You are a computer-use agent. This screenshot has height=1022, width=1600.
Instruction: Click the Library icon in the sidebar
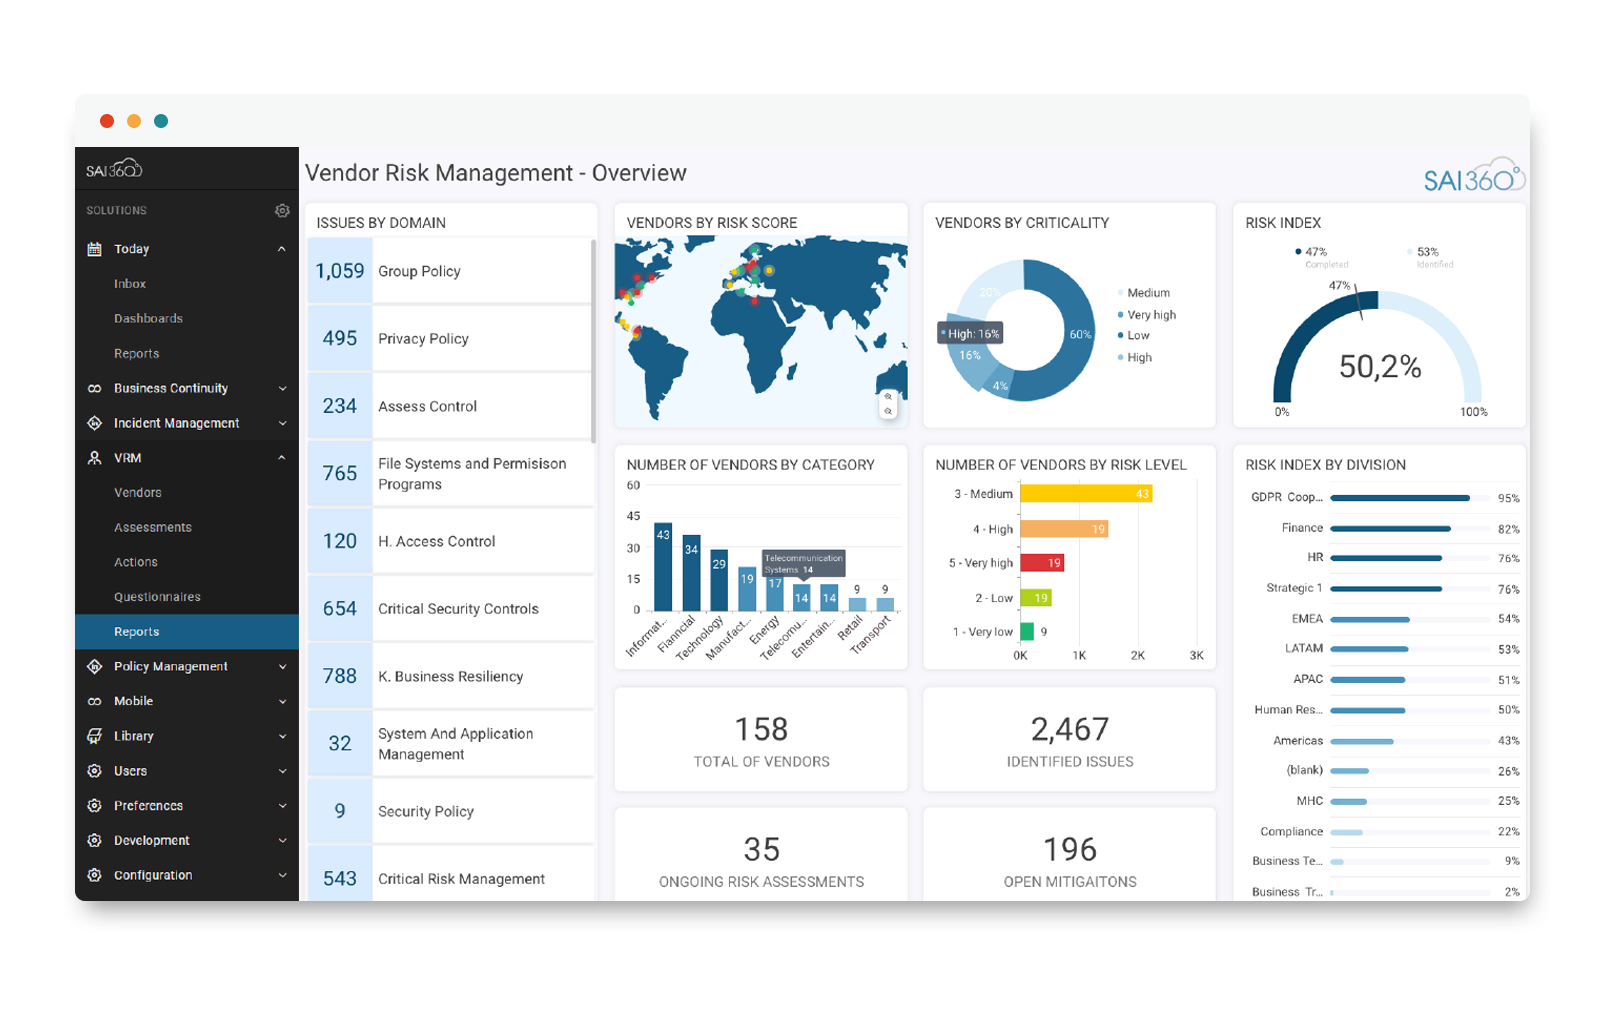point(93,735)
